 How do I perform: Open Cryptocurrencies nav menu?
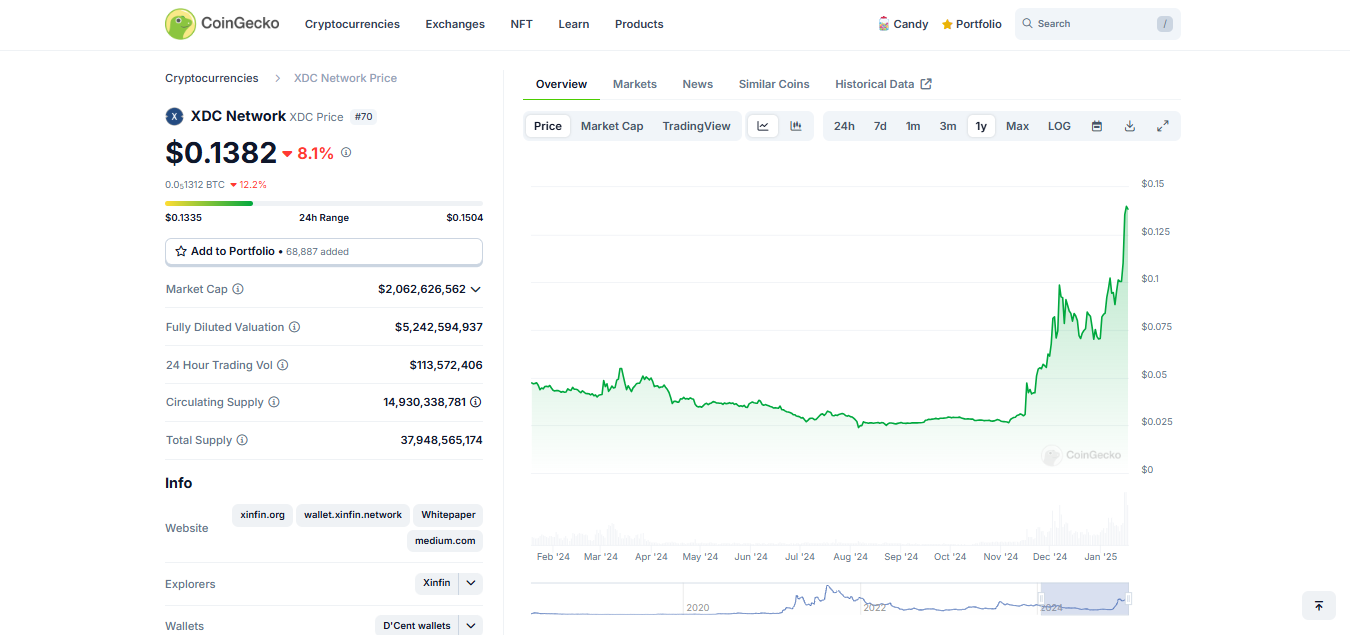(x=352, y=24)
